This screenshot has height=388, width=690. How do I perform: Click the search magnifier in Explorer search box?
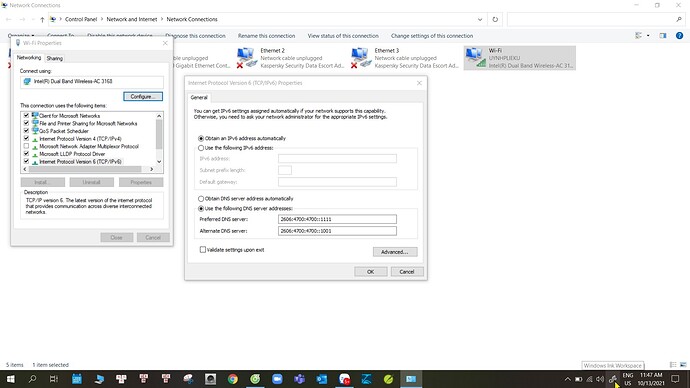coord(679,19)
